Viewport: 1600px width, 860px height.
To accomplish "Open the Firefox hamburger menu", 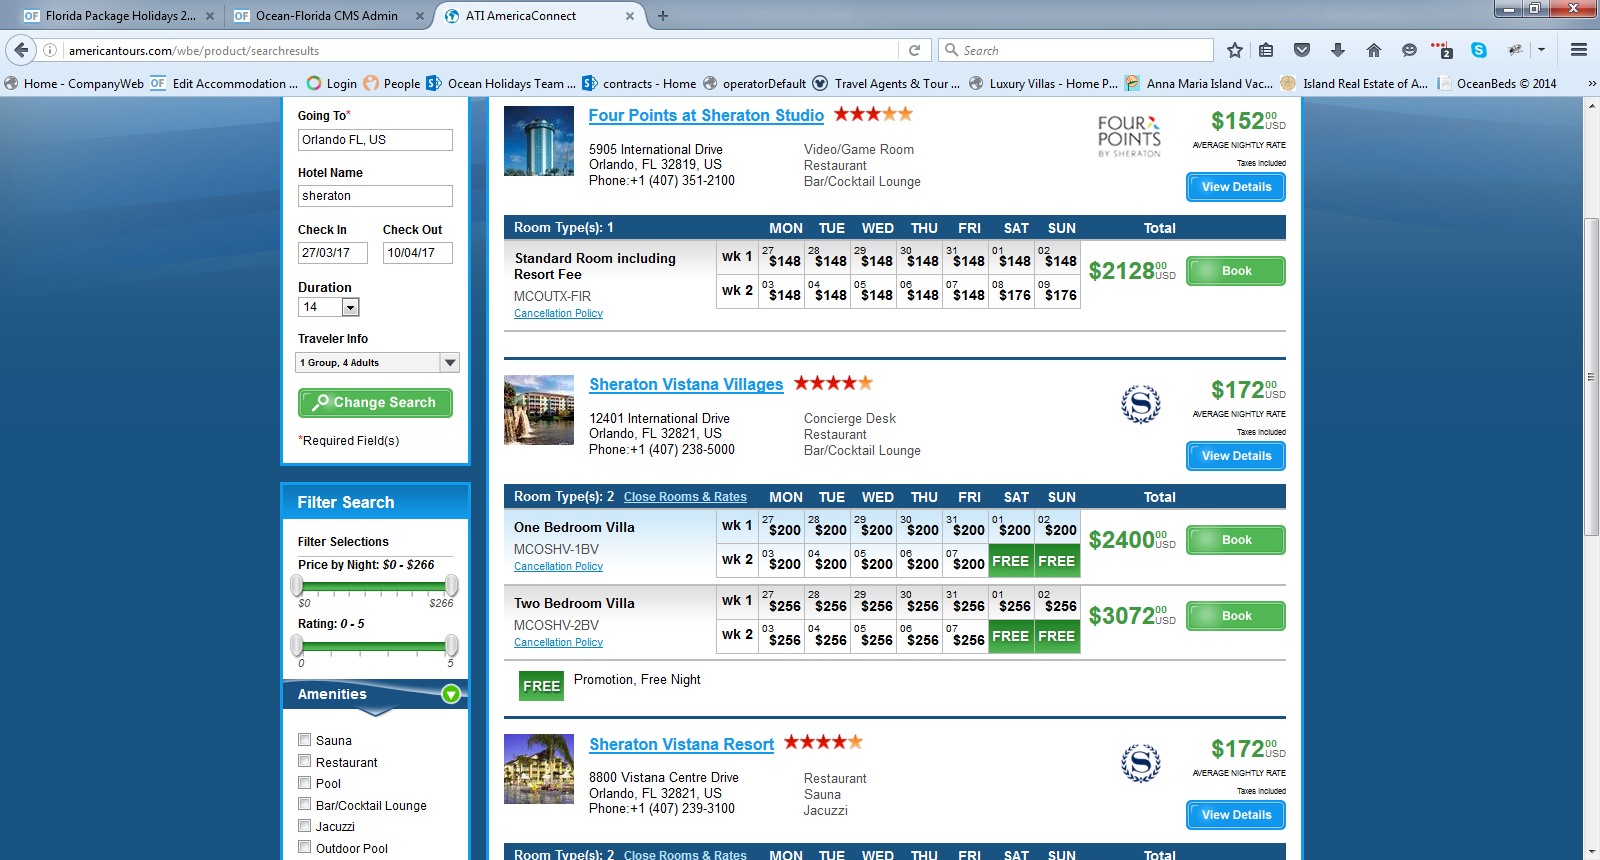I will [1579, 50].
